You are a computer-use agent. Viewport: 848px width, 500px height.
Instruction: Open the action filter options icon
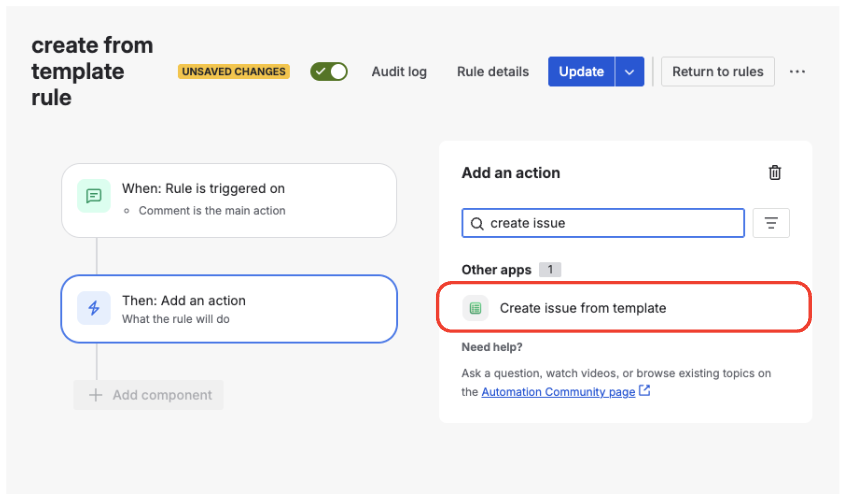coord(770,223)
